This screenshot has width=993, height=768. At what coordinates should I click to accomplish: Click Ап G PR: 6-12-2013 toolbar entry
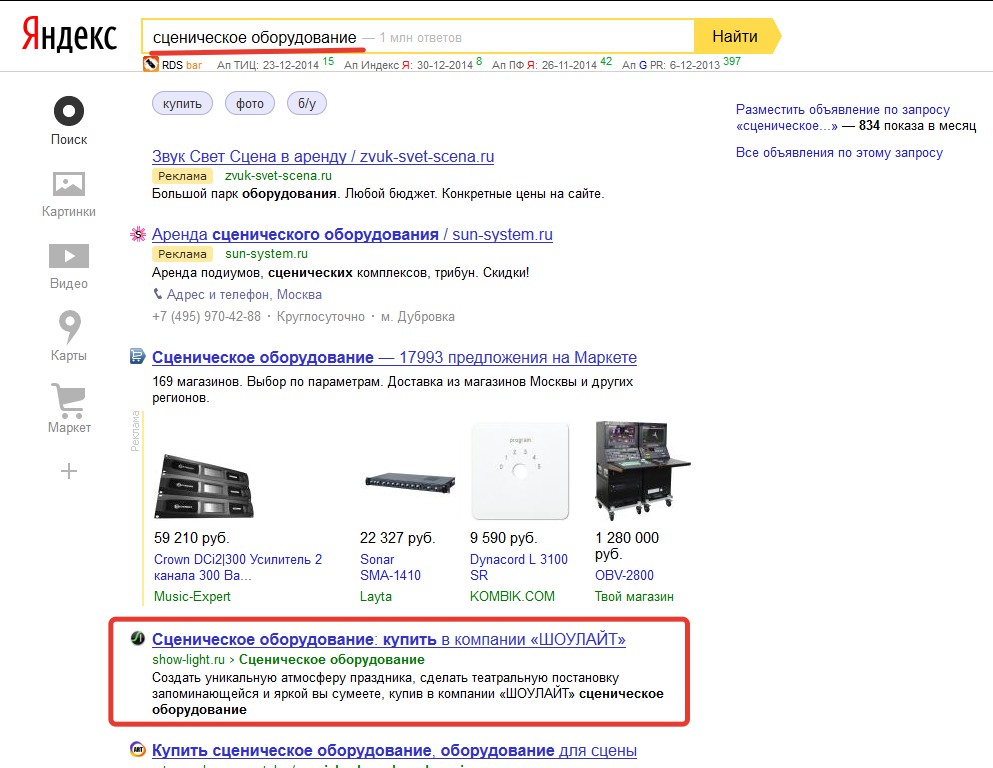pyautogui.click(x=681, y=64)
